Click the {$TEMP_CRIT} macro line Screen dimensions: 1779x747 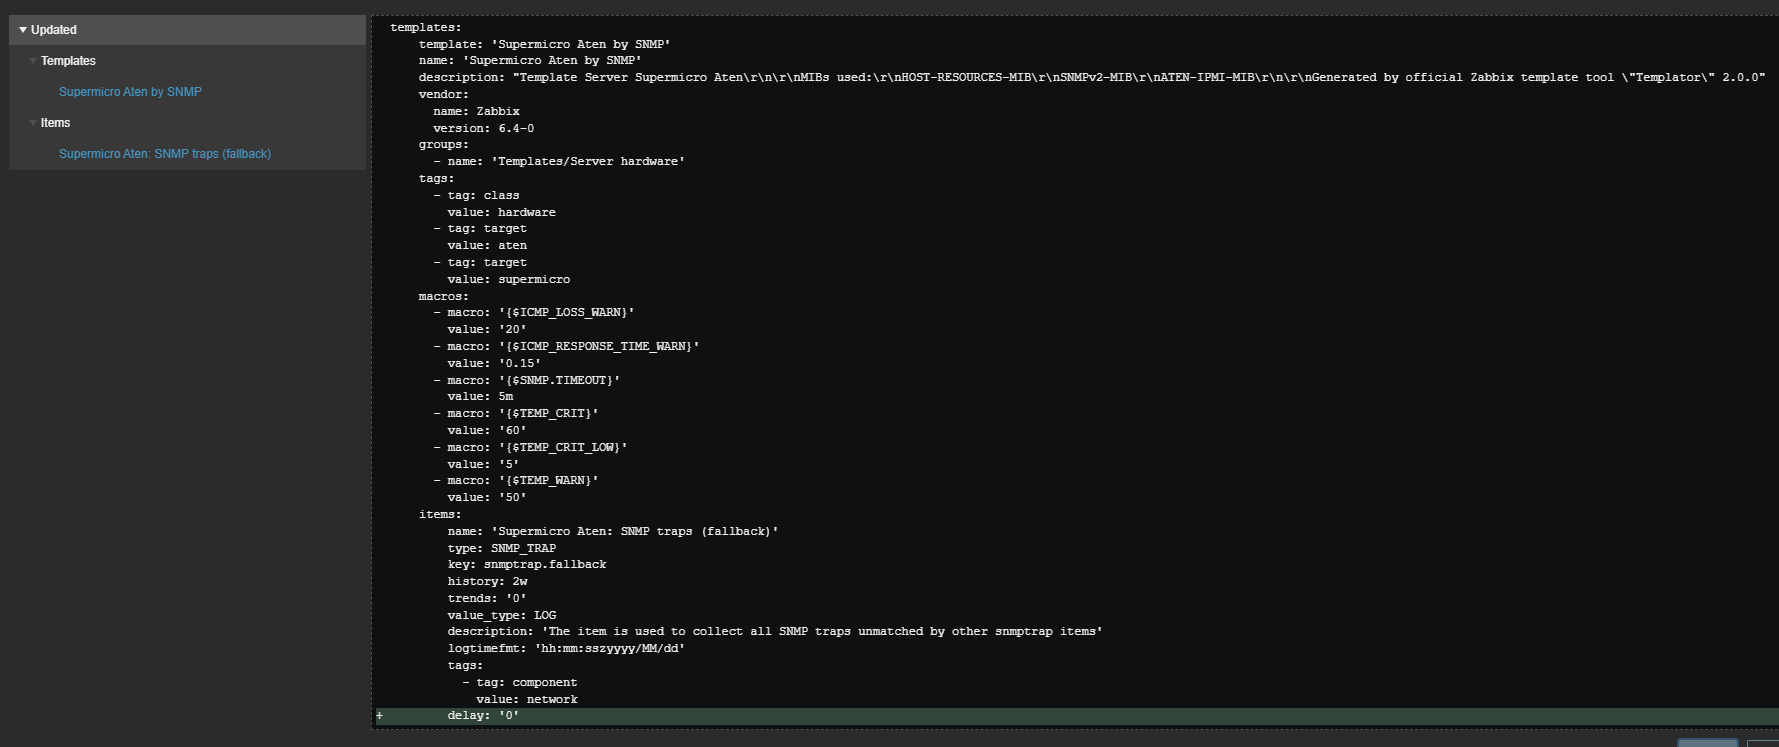pyautogui.click(x=516, y=413)
